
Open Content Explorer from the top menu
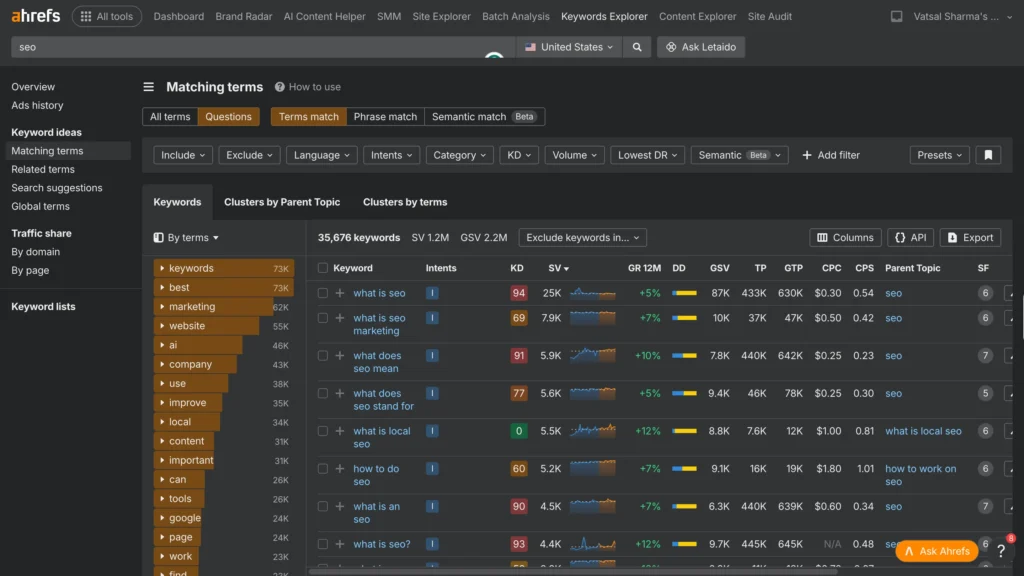697,16
